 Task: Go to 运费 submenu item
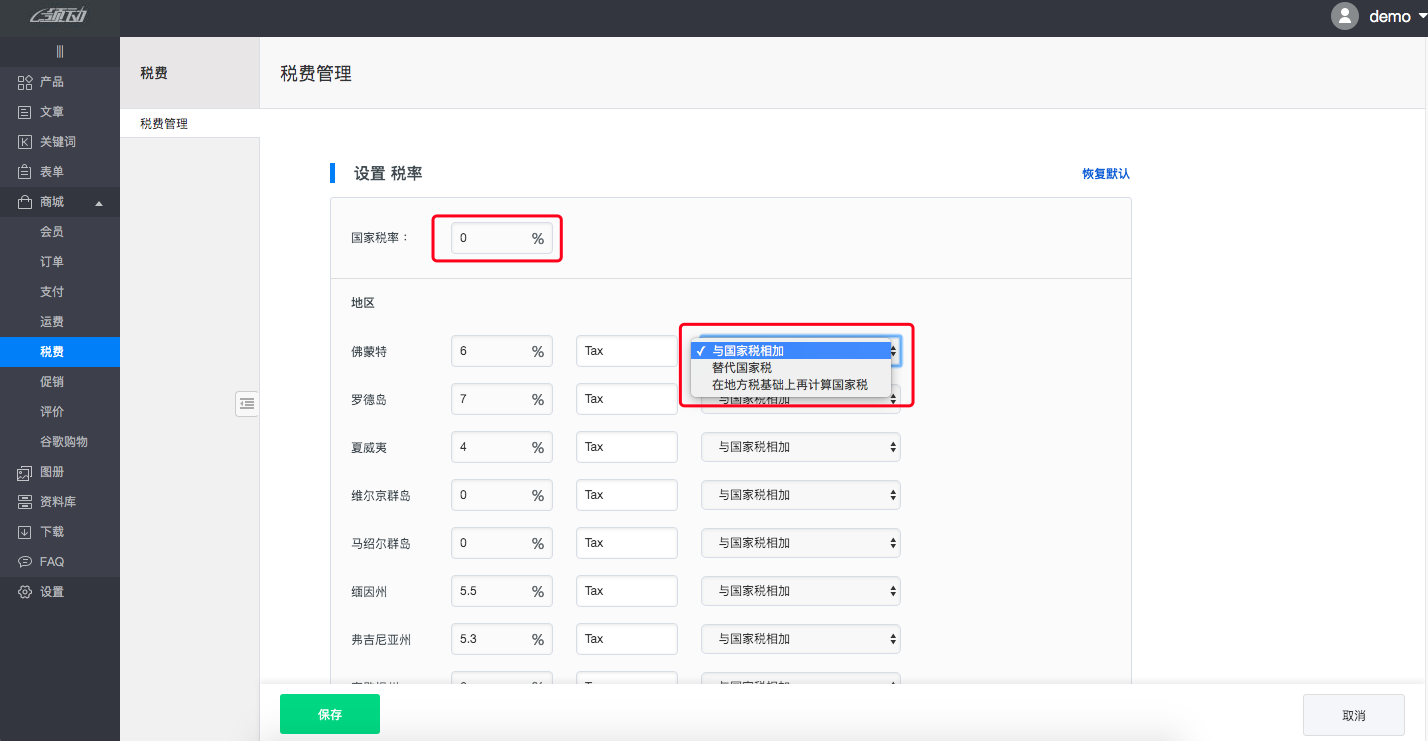[52, 322]
